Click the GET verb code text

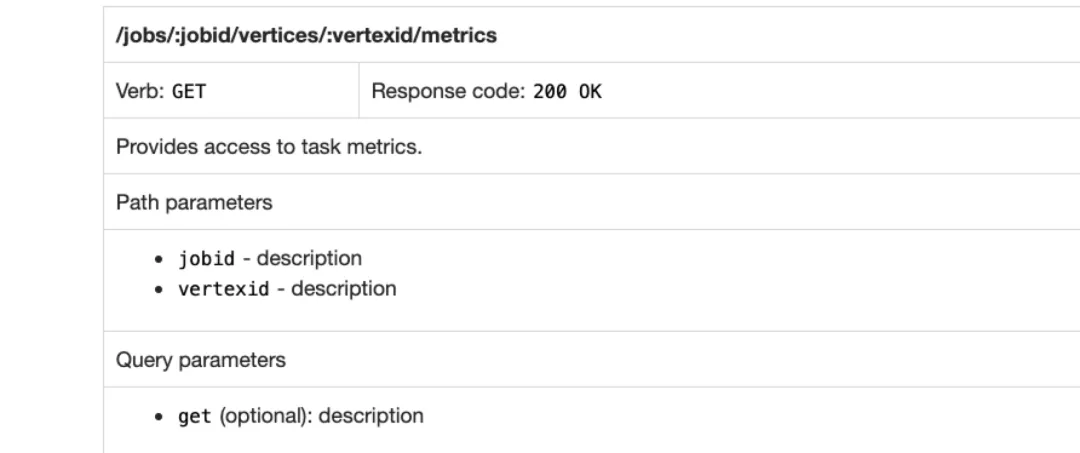tap(189, 91)
